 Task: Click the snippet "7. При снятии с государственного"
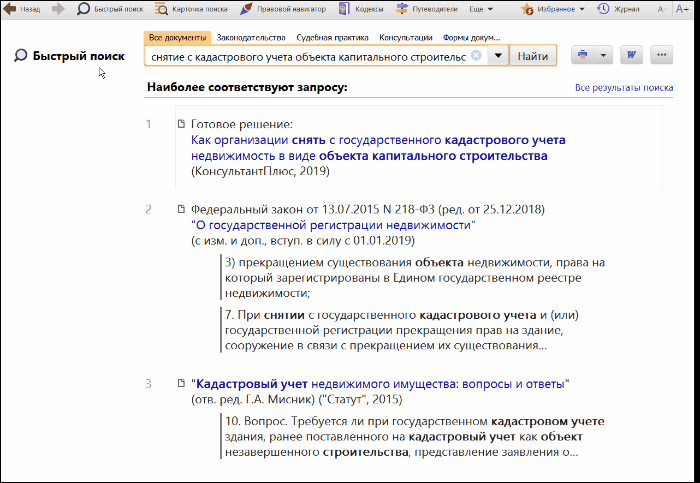402,330
